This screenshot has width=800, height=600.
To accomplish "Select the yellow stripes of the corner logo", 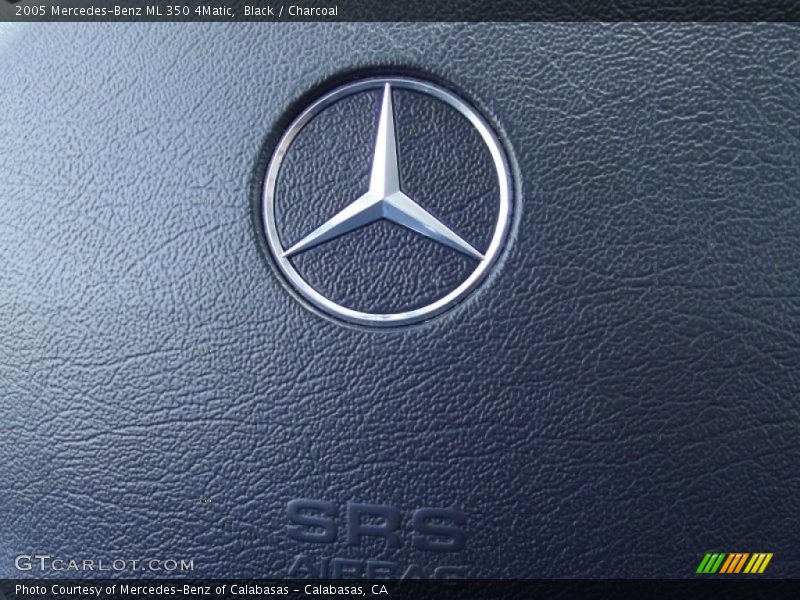I will tap(759, 563).
